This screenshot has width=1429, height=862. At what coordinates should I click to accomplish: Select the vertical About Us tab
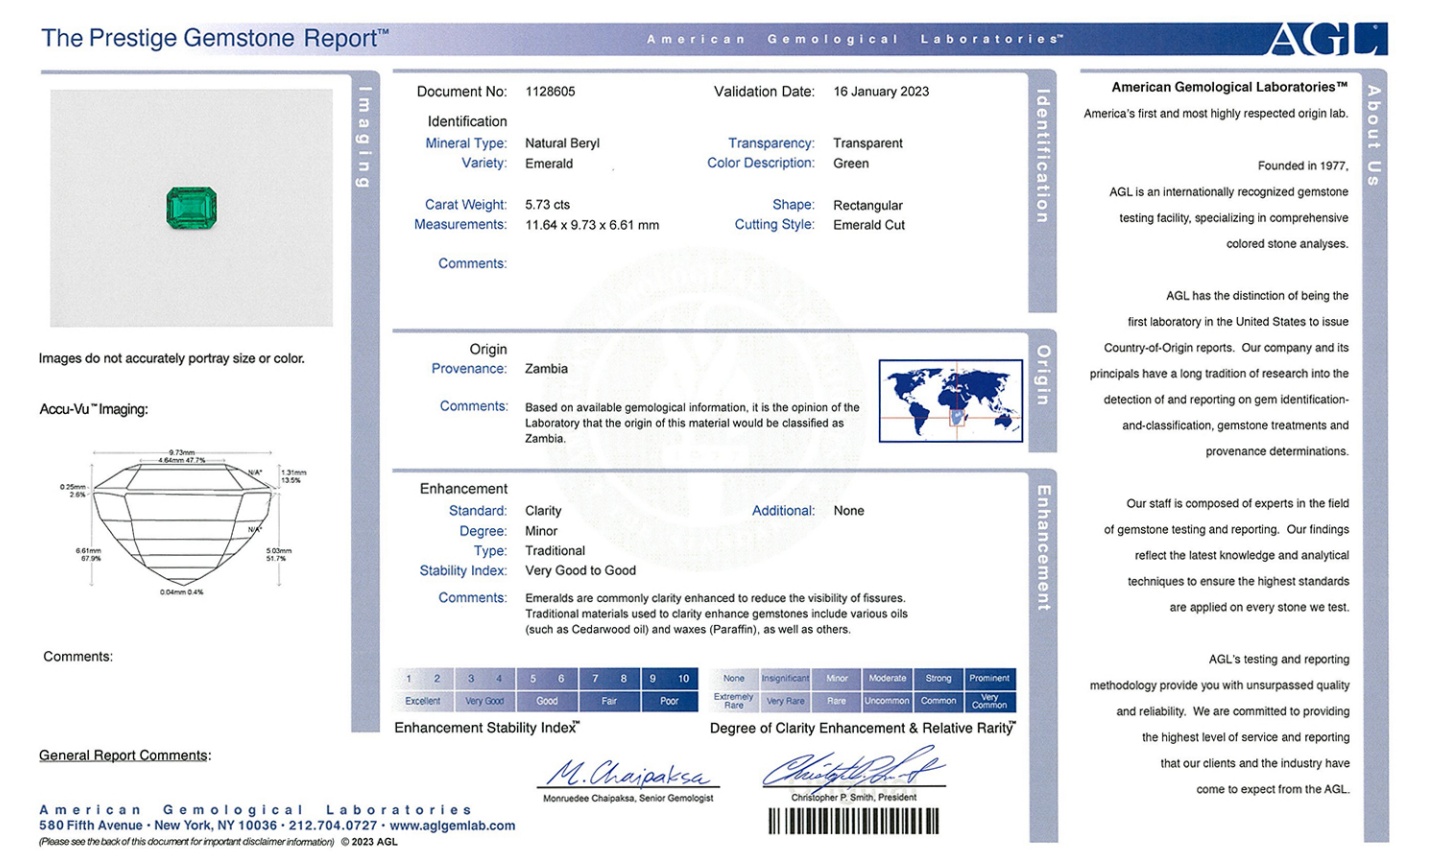point(1375,135)
